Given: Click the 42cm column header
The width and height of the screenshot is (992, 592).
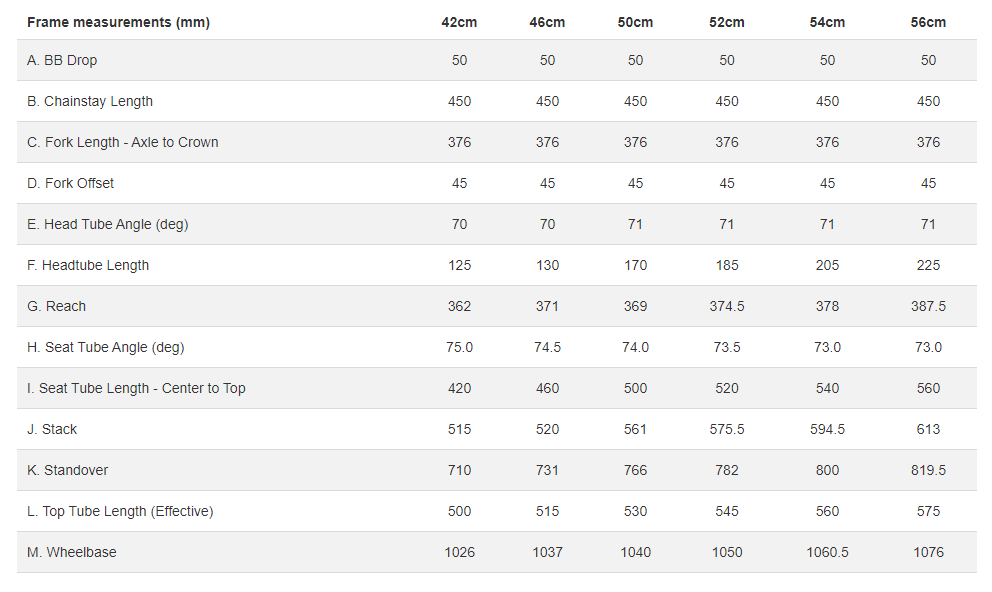Looking at the screenshot, I should (459, 22).
